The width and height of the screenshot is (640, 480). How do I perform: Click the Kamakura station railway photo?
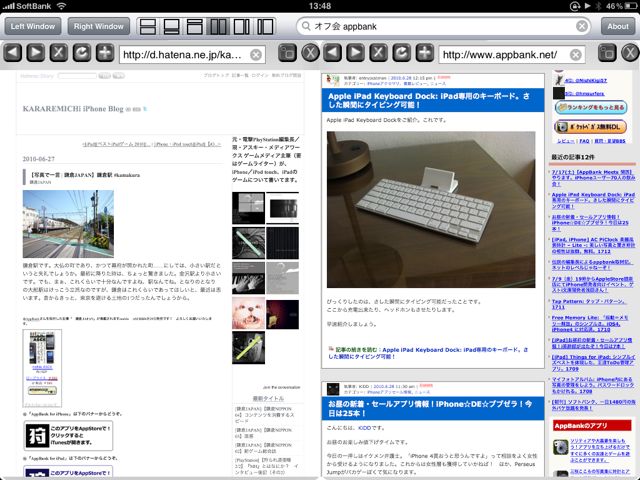[x=68, y=224]
